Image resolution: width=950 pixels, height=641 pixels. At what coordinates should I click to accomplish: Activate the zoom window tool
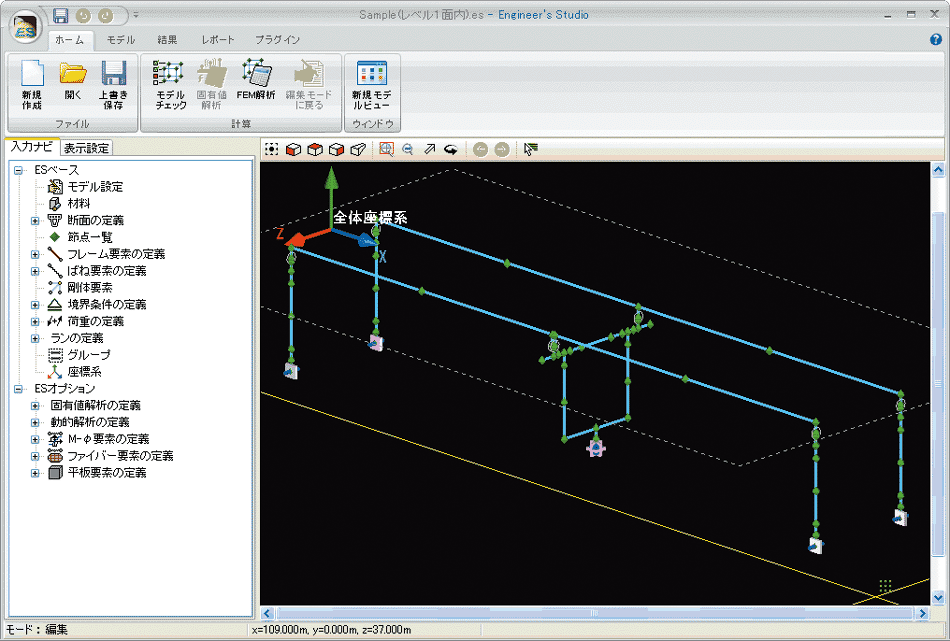(x=387, y=149)
